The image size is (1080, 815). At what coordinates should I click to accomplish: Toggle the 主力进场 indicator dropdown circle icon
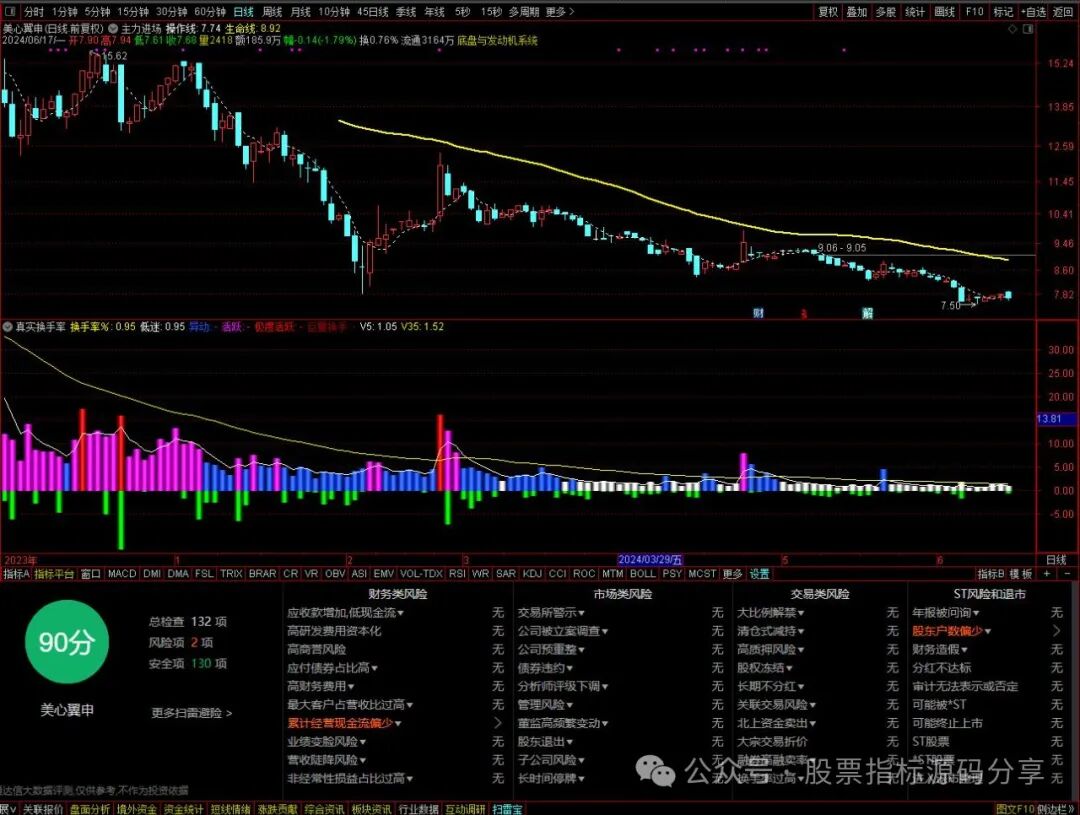pos(114,29)
